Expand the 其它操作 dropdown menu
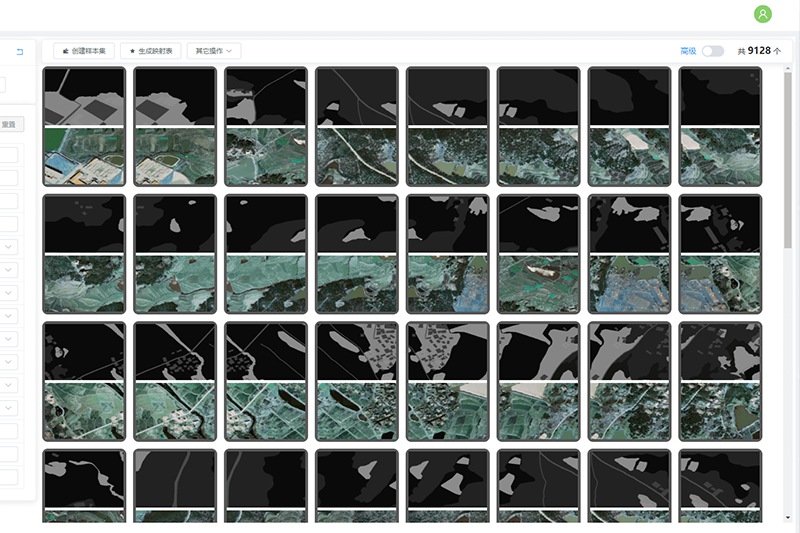Screen dimensions: 800x533 pyautogui.click(x=214, y=51)
